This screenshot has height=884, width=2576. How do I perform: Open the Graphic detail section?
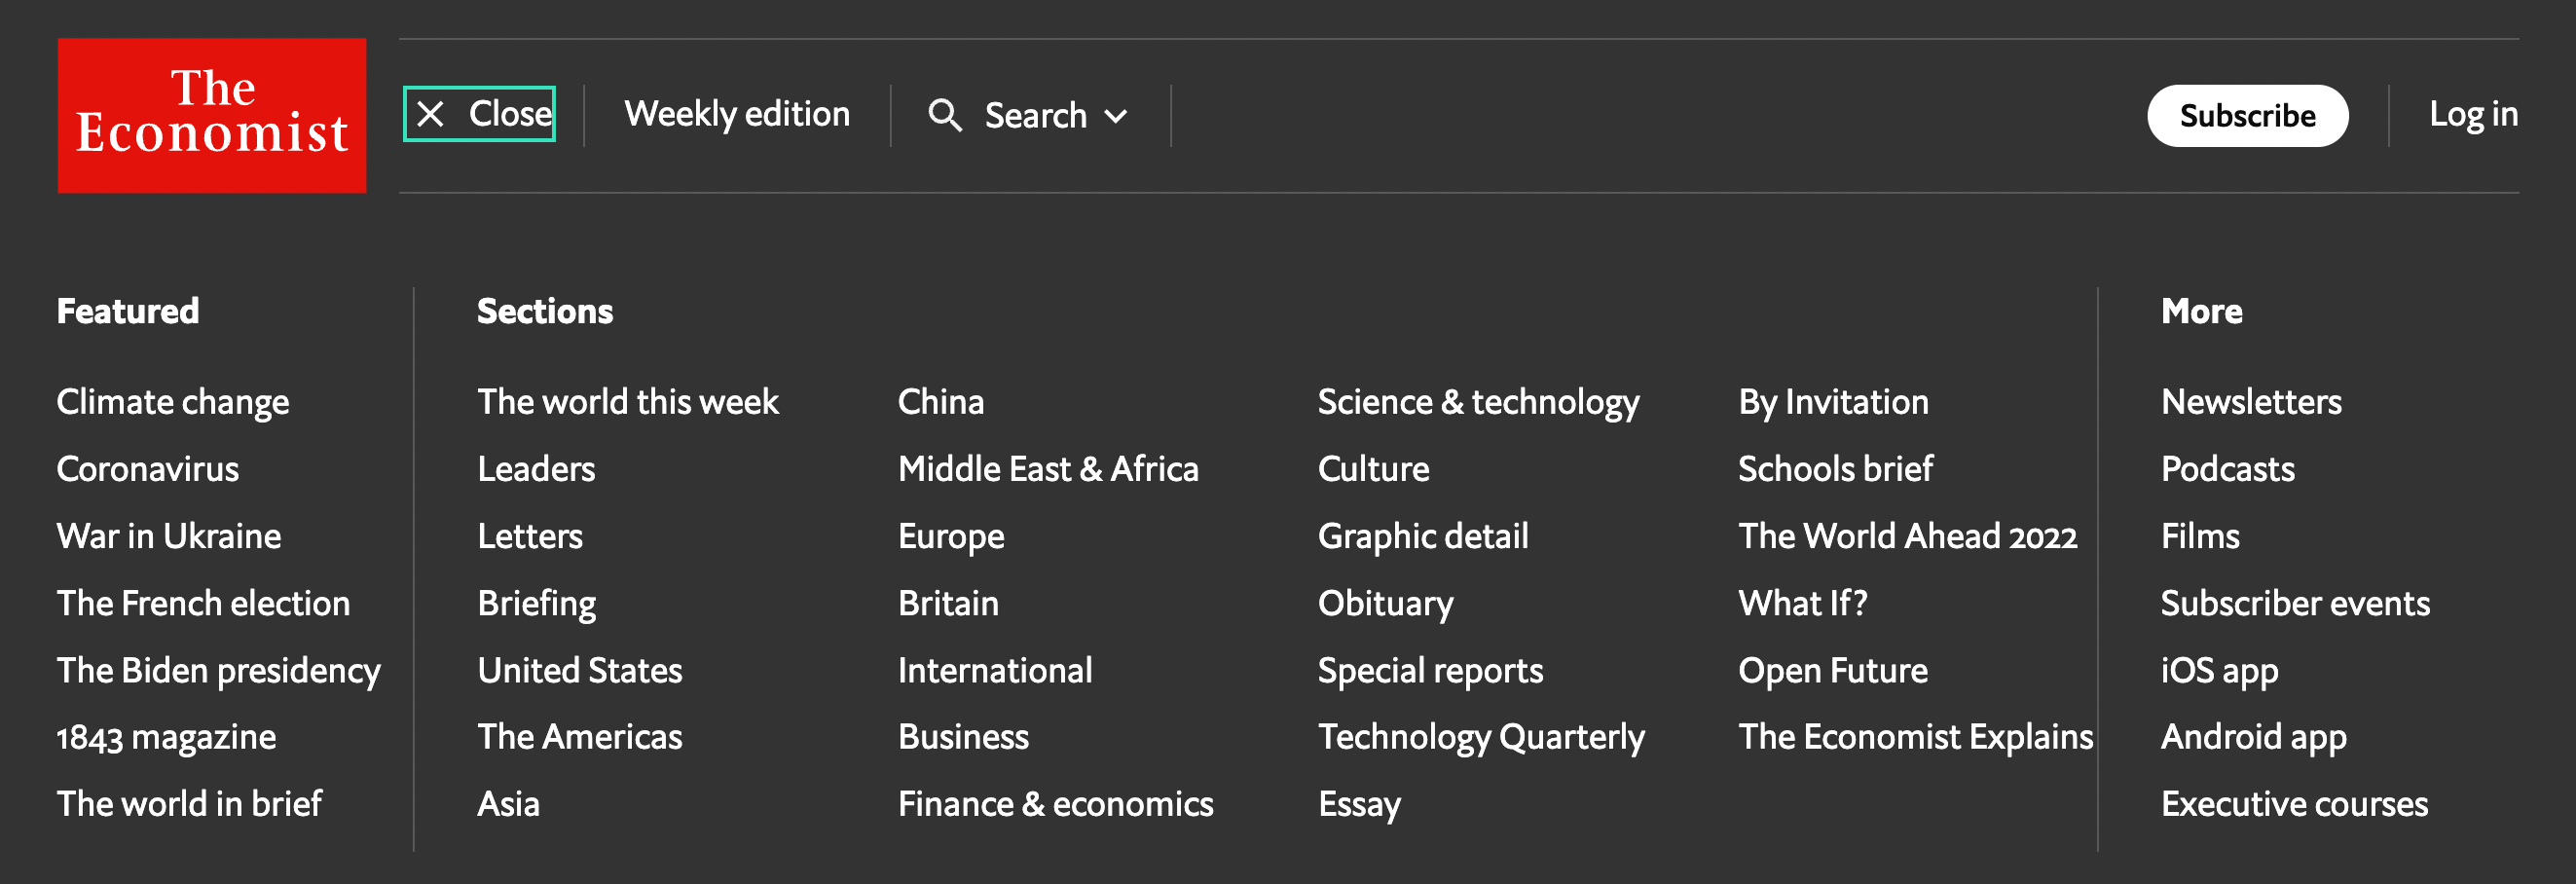click(1423, 536)
